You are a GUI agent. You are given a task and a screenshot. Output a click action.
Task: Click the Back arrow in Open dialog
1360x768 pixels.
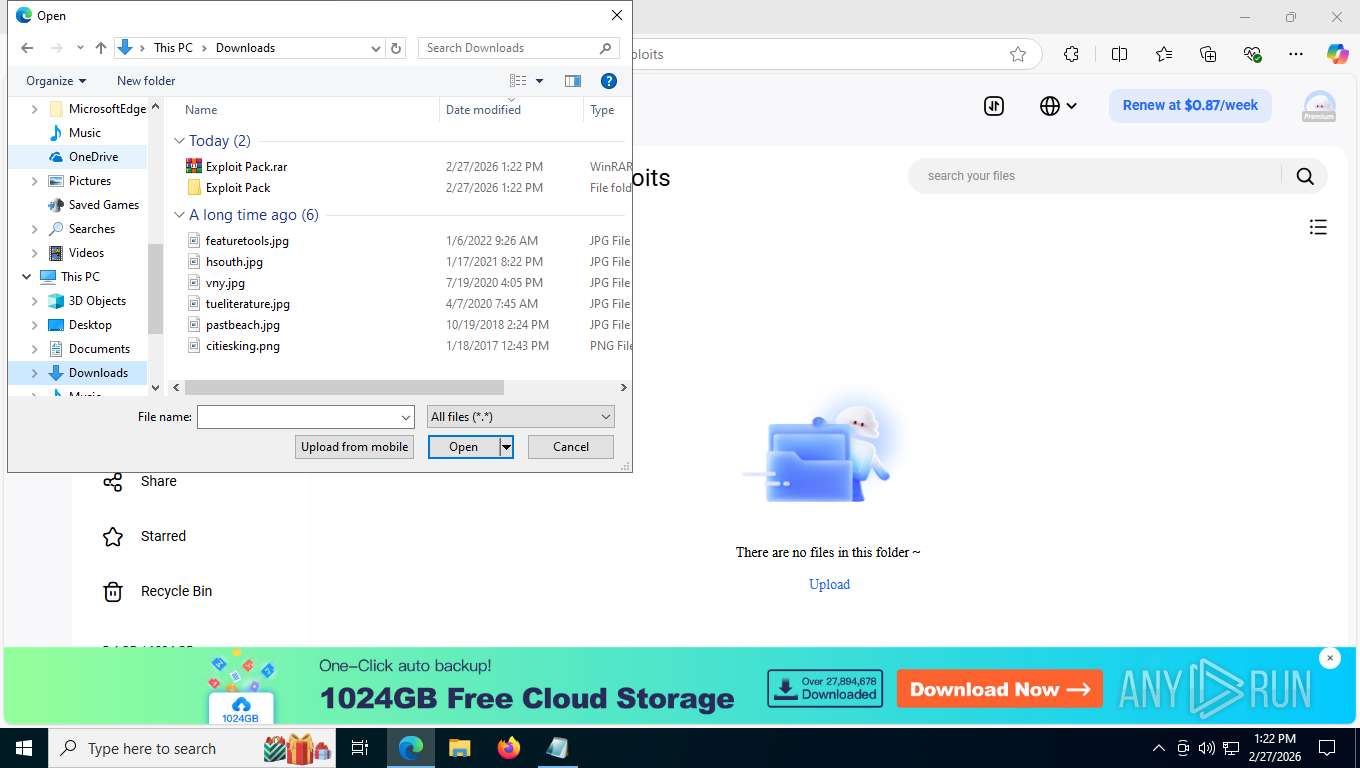pos(27,48)
